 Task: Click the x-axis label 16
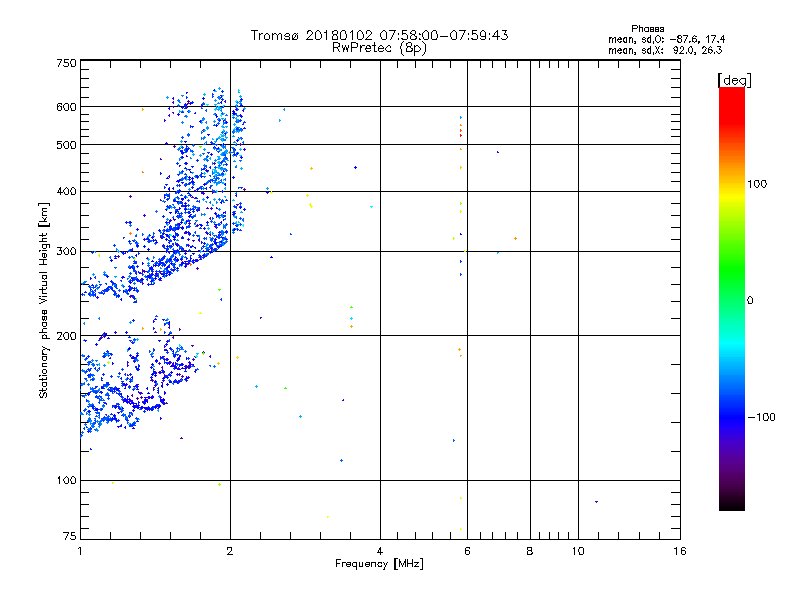pos(680,551)
